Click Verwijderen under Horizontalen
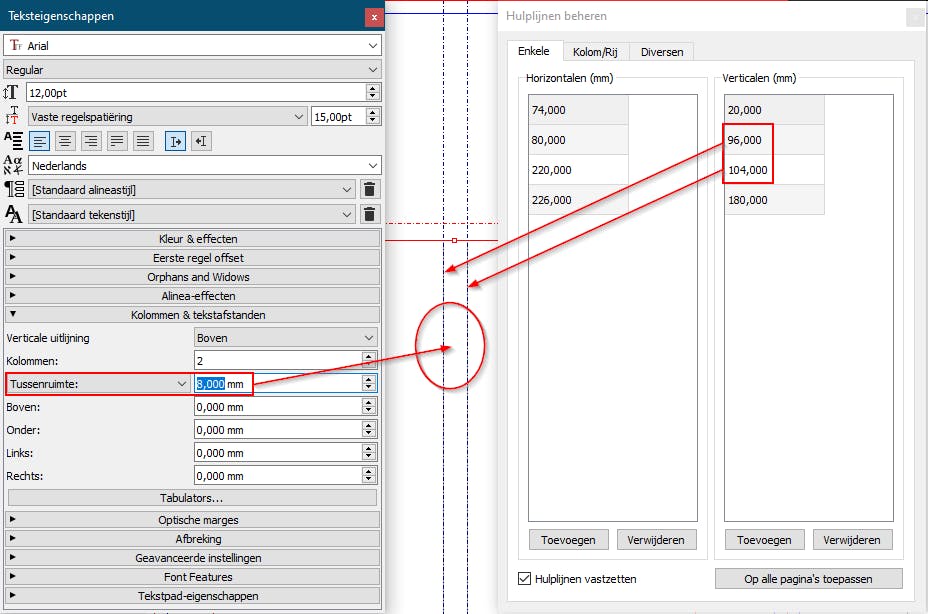The image size is (928, 614). tap(656, 540)
